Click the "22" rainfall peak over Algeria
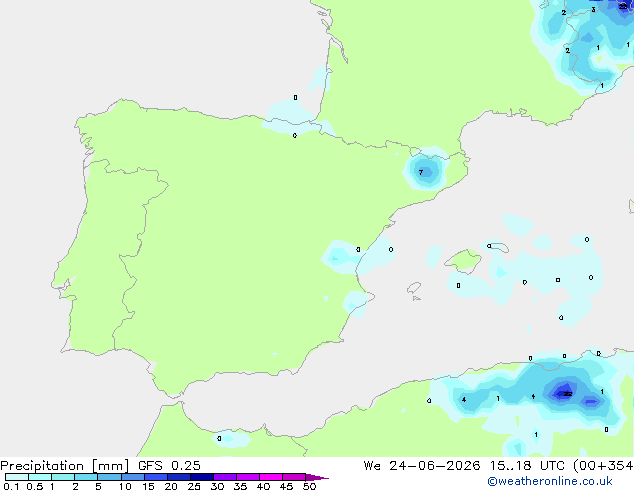This screenshot has height=490, width=634. (x=568, y=394)
